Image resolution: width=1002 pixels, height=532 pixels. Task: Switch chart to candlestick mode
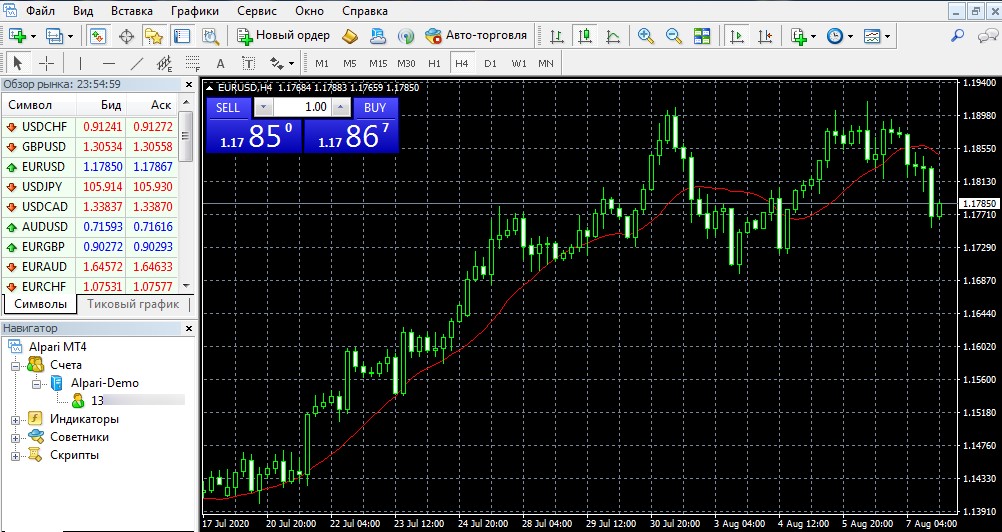(x=584, y=36)
